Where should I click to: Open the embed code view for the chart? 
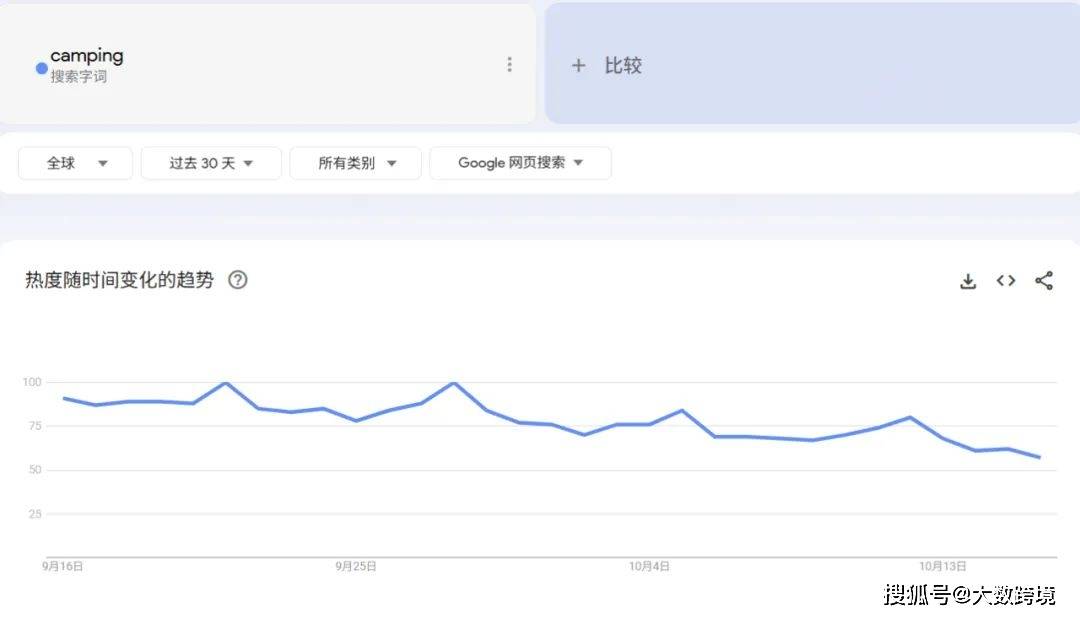point(1005,281)
